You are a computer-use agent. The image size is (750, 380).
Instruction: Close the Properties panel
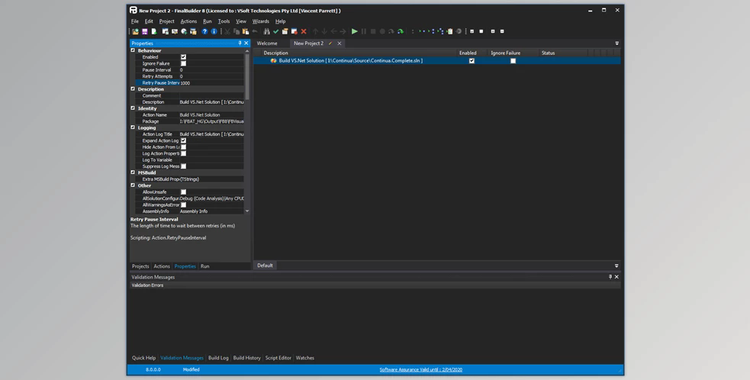click(246, 43)
